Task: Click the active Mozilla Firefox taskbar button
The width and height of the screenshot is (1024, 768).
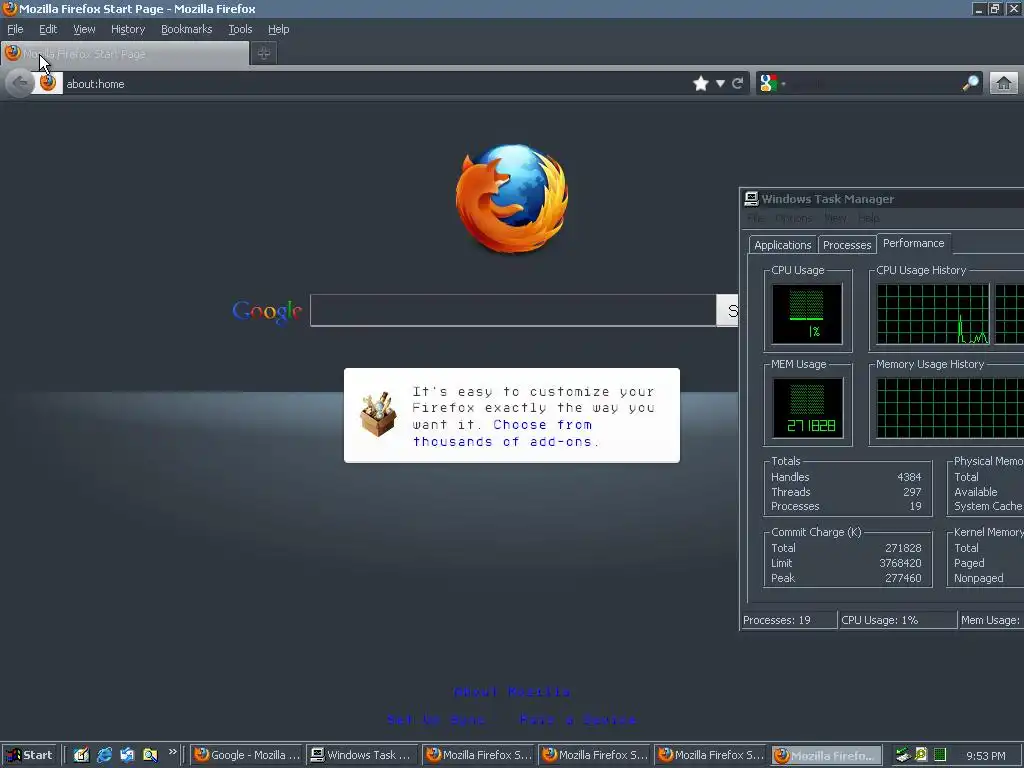Action: pyautogui.click(x=826, y=756)
